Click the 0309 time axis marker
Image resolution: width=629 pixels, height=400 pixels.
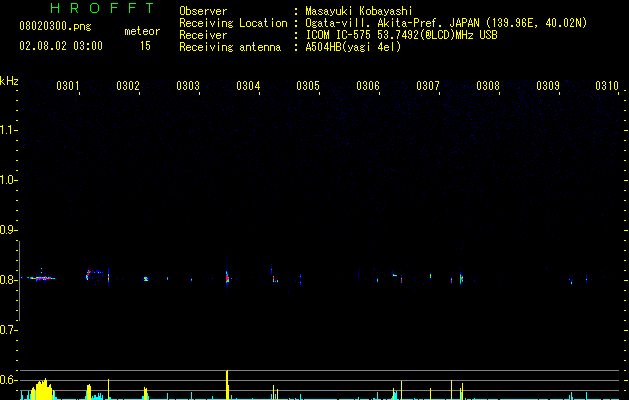pyautogui.click(x=548, y=86)
